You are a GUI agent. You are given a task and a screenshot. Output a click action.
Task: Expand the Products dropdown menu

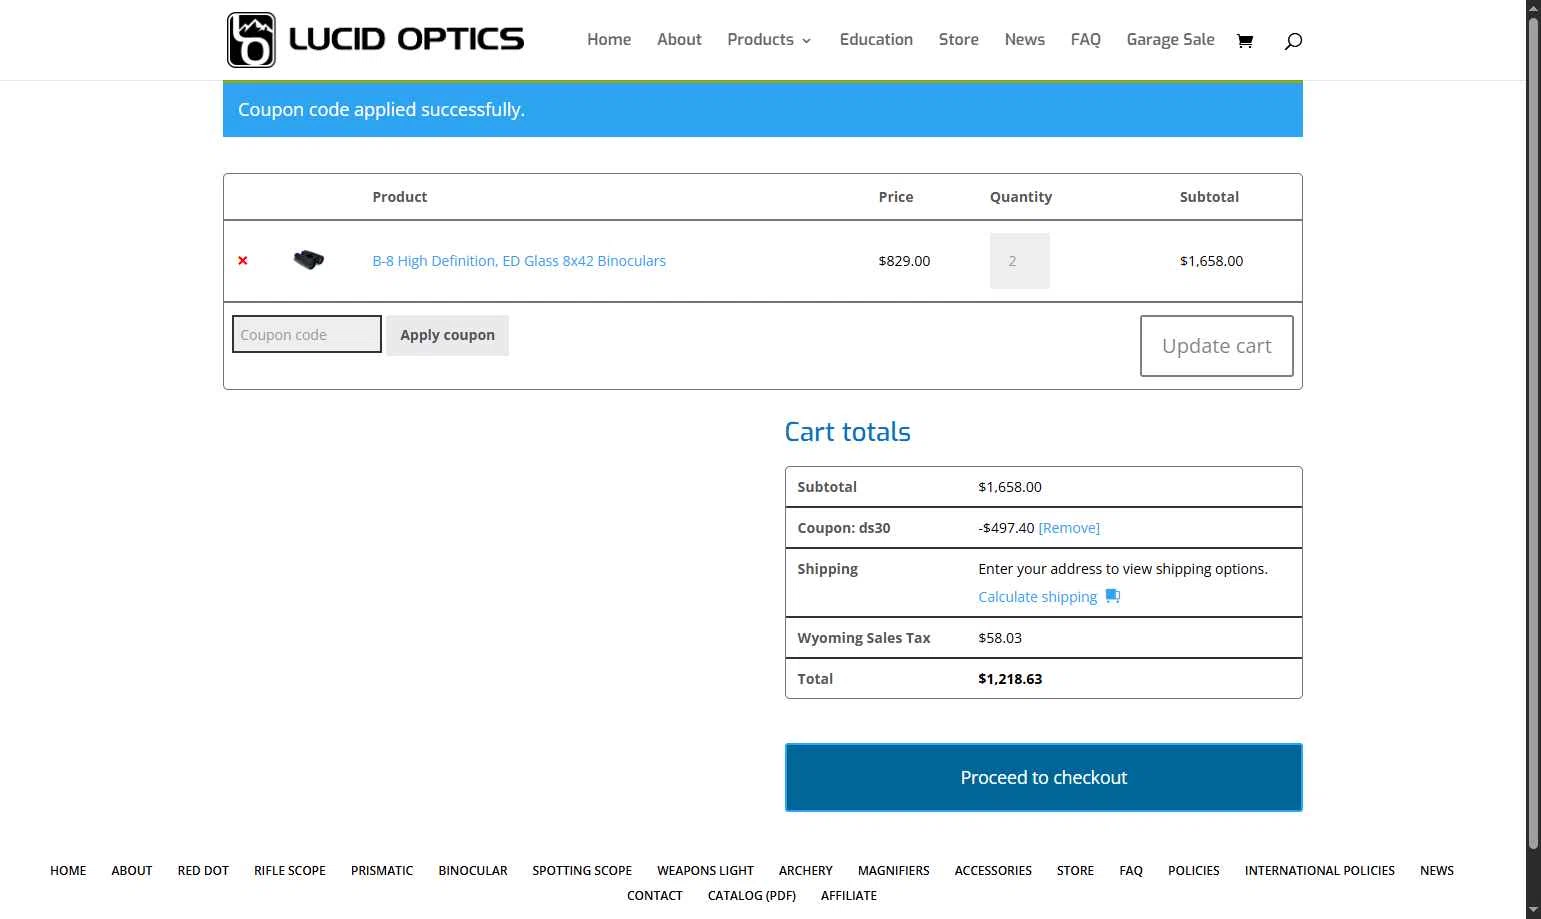(769, 40)
